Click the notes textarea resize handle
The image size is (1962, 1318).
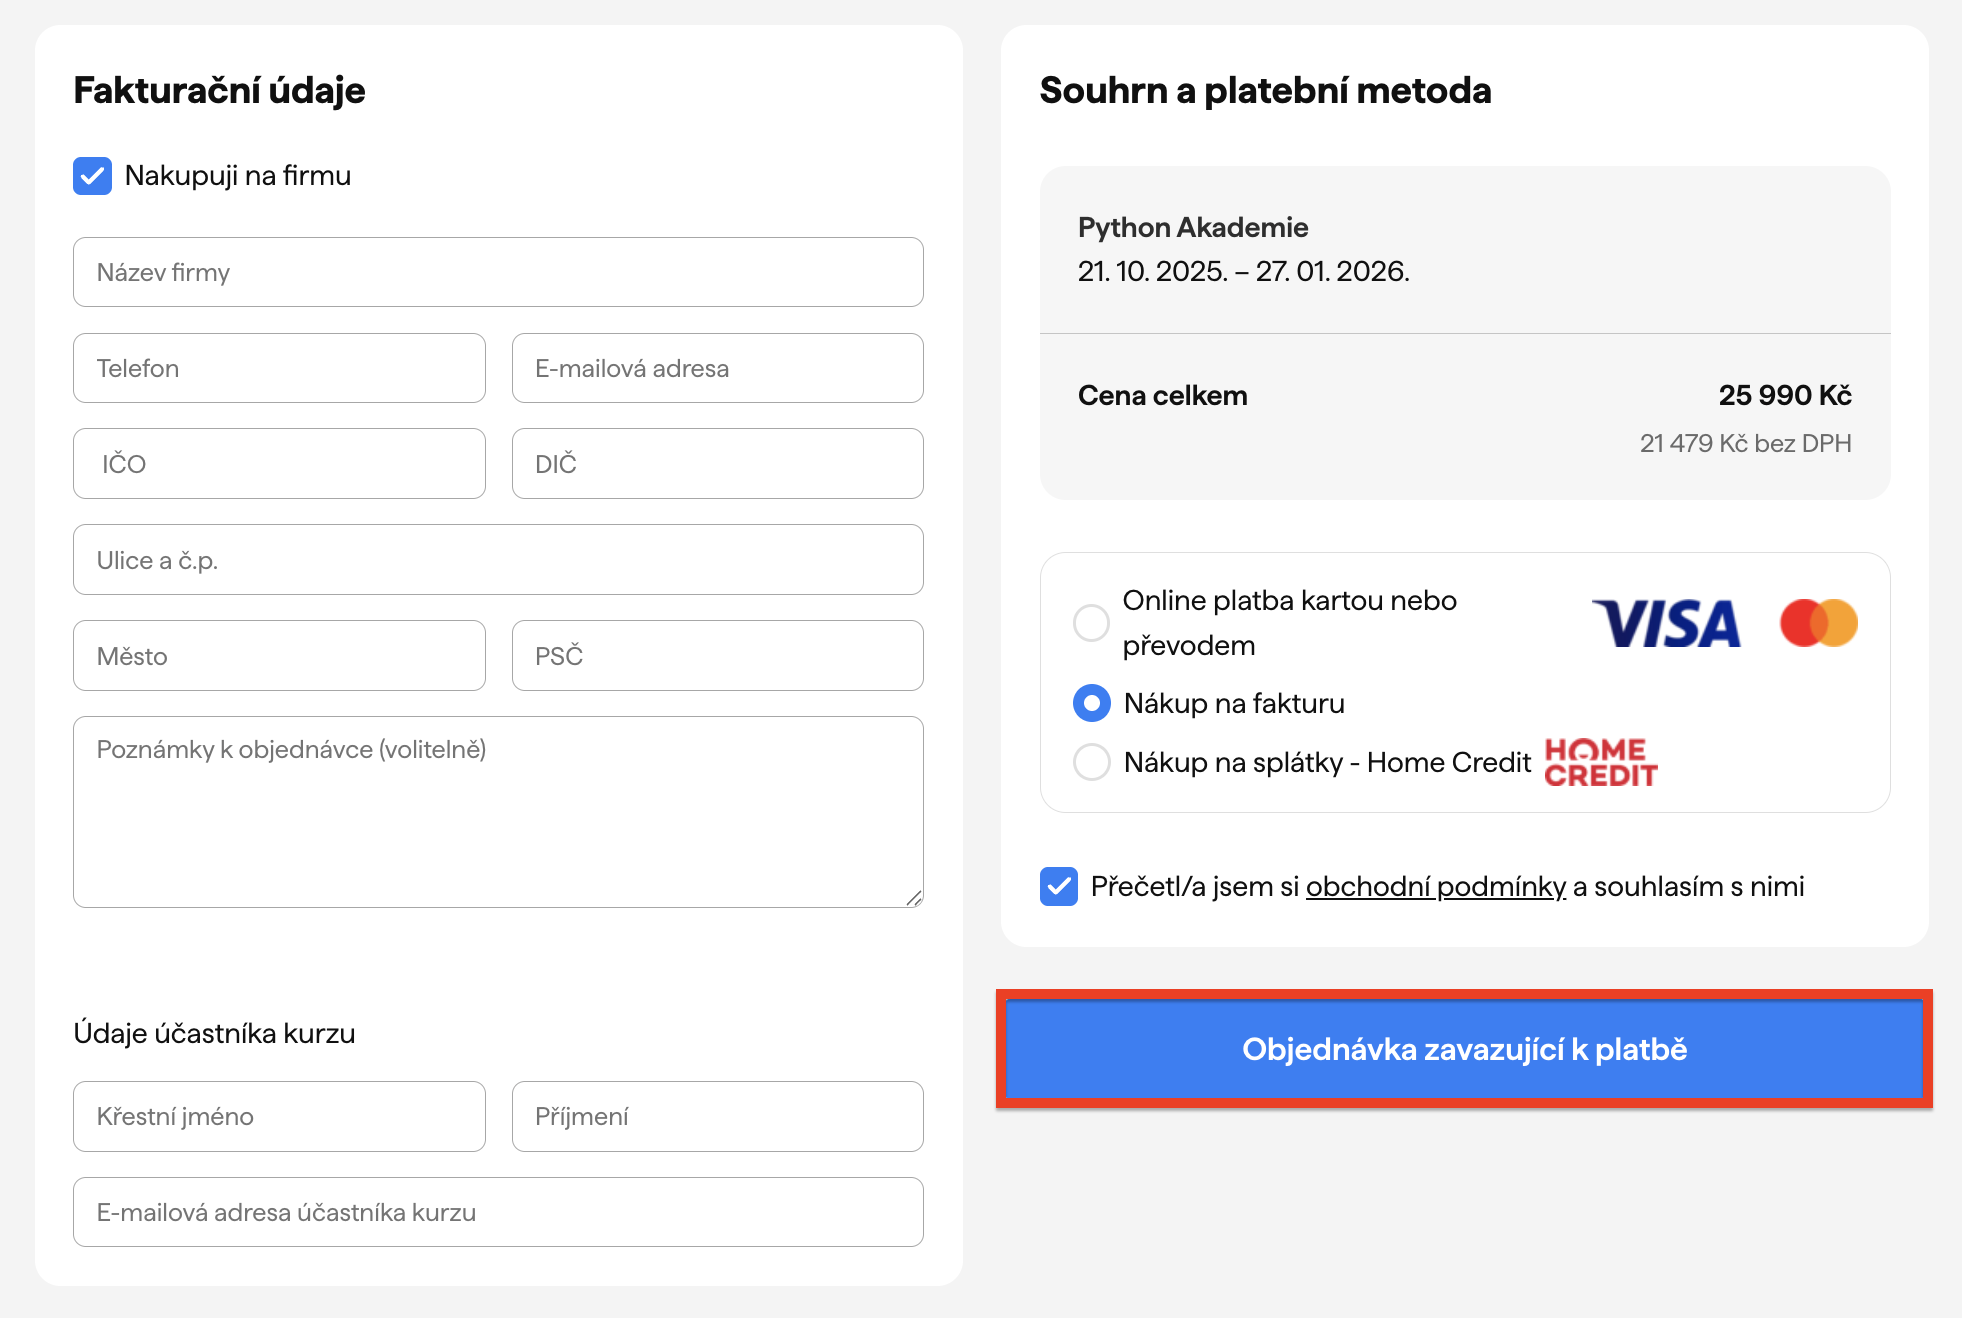coord(913,898)
